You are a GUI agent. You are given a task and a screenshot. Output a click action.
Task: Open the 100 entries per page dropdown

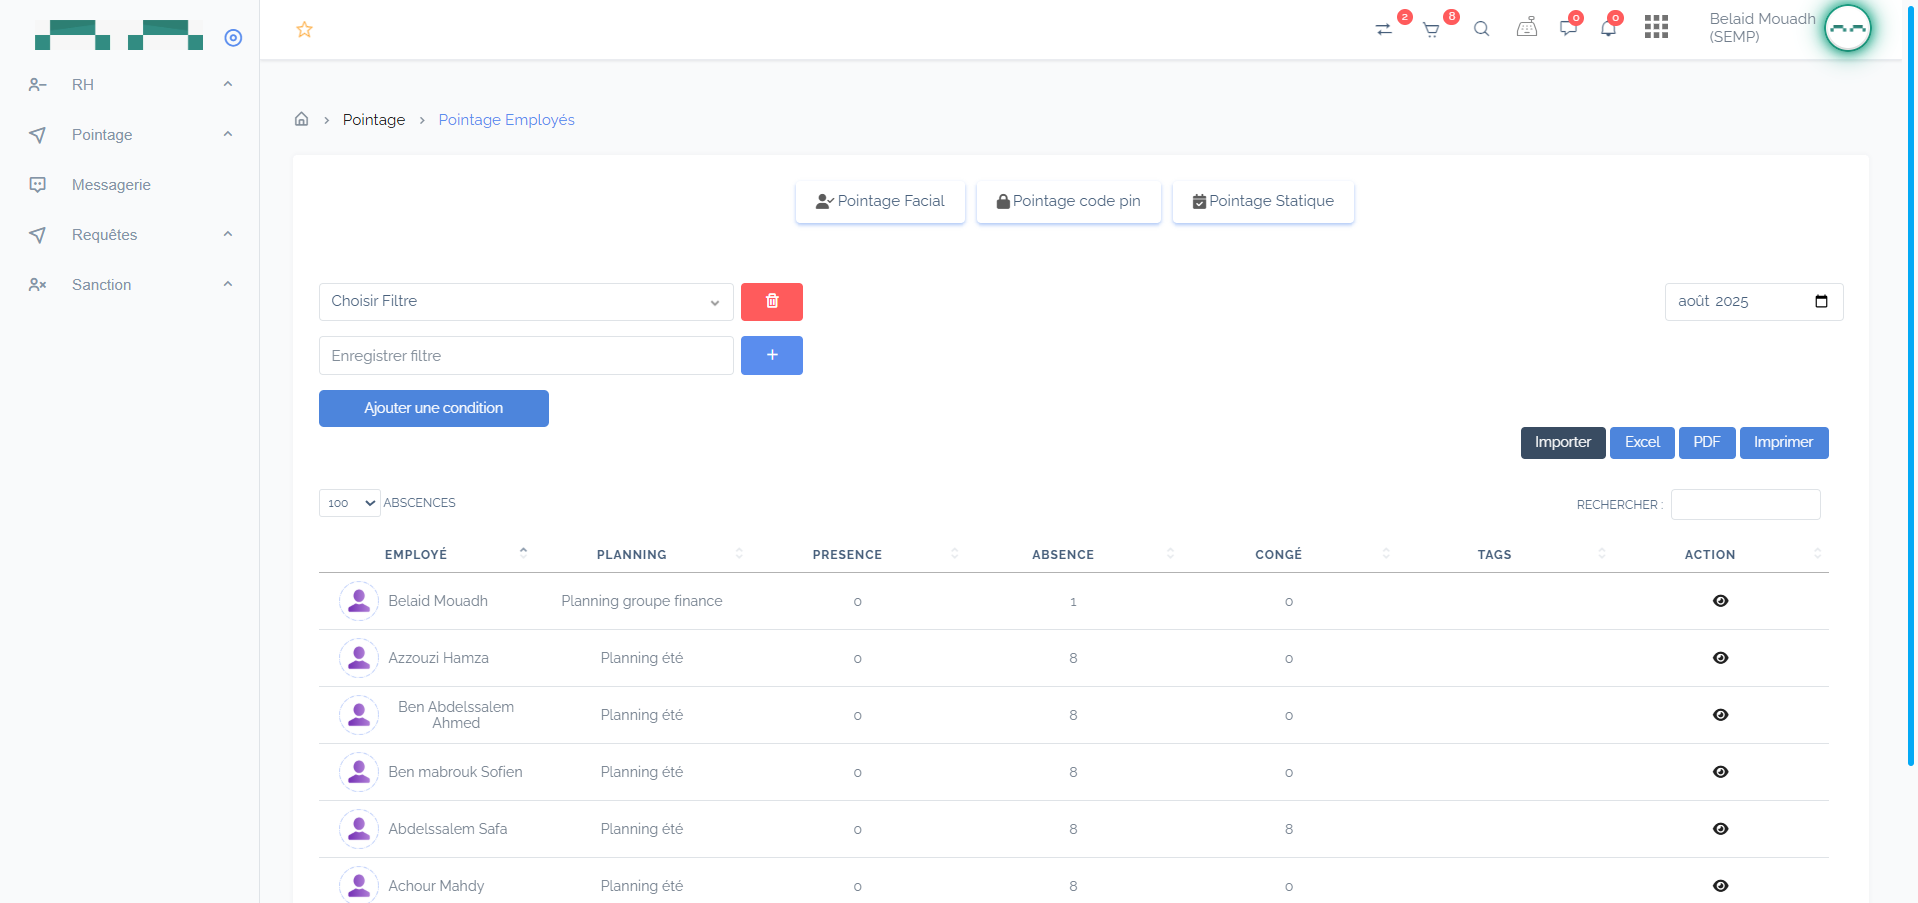pyautogui.click(x=349, y=503)
